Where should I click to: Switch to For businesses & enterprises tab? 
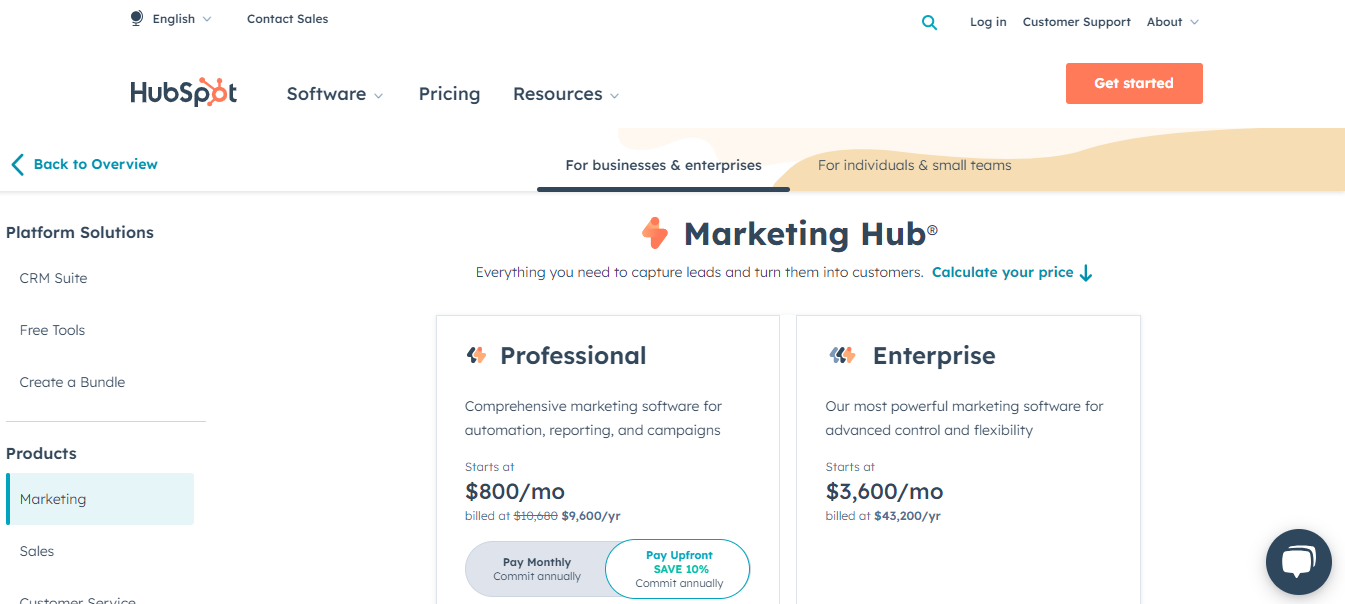[663, 165]
